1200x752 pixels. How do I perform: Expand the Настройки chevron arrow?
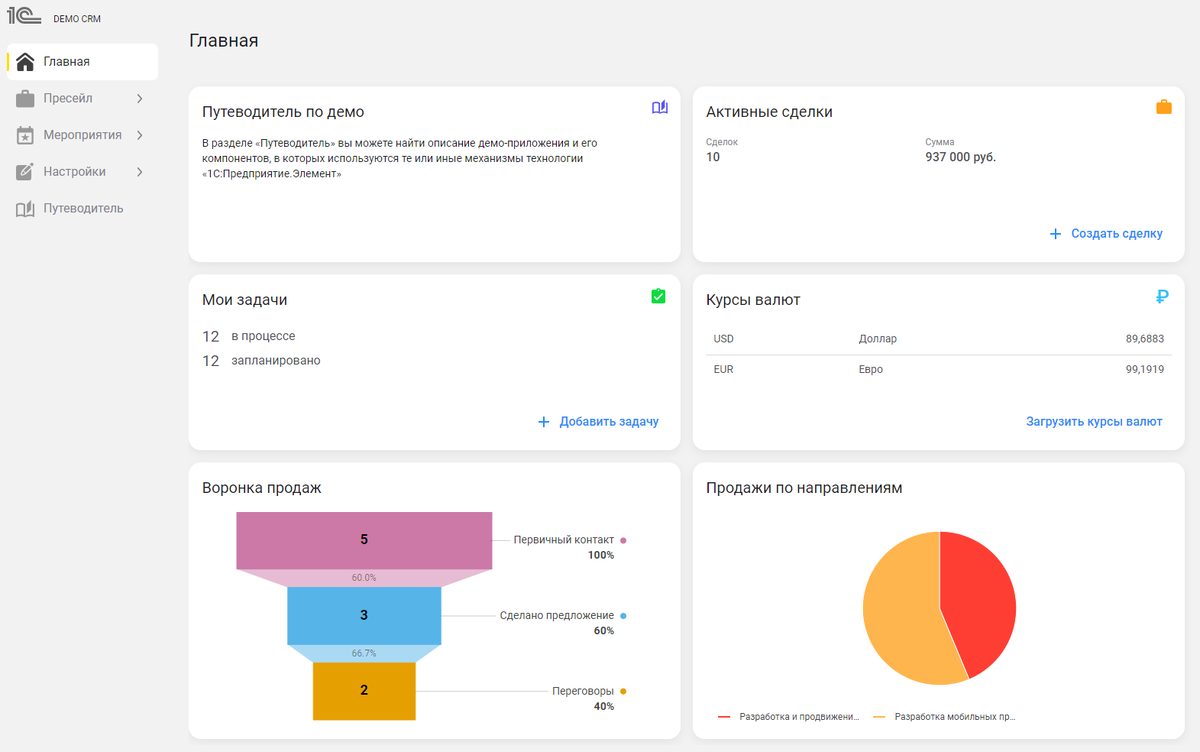139,172
